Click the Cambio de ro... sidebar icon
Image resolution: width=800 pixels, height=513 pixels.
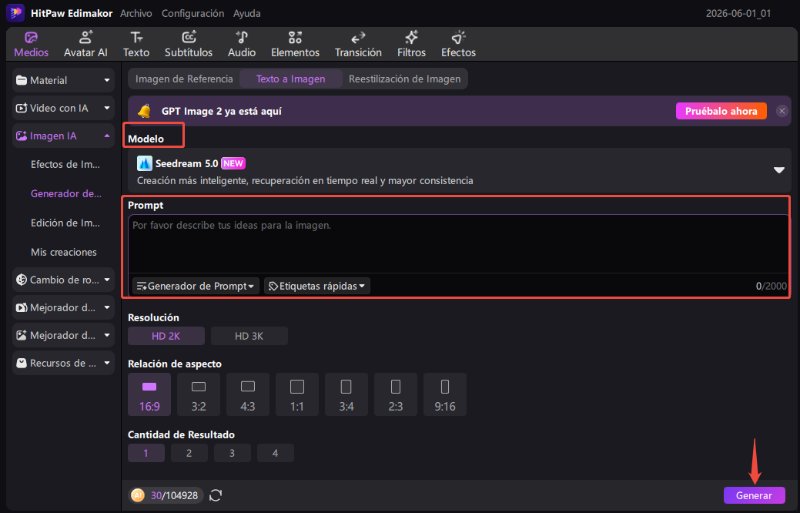[x=21, y=280]
